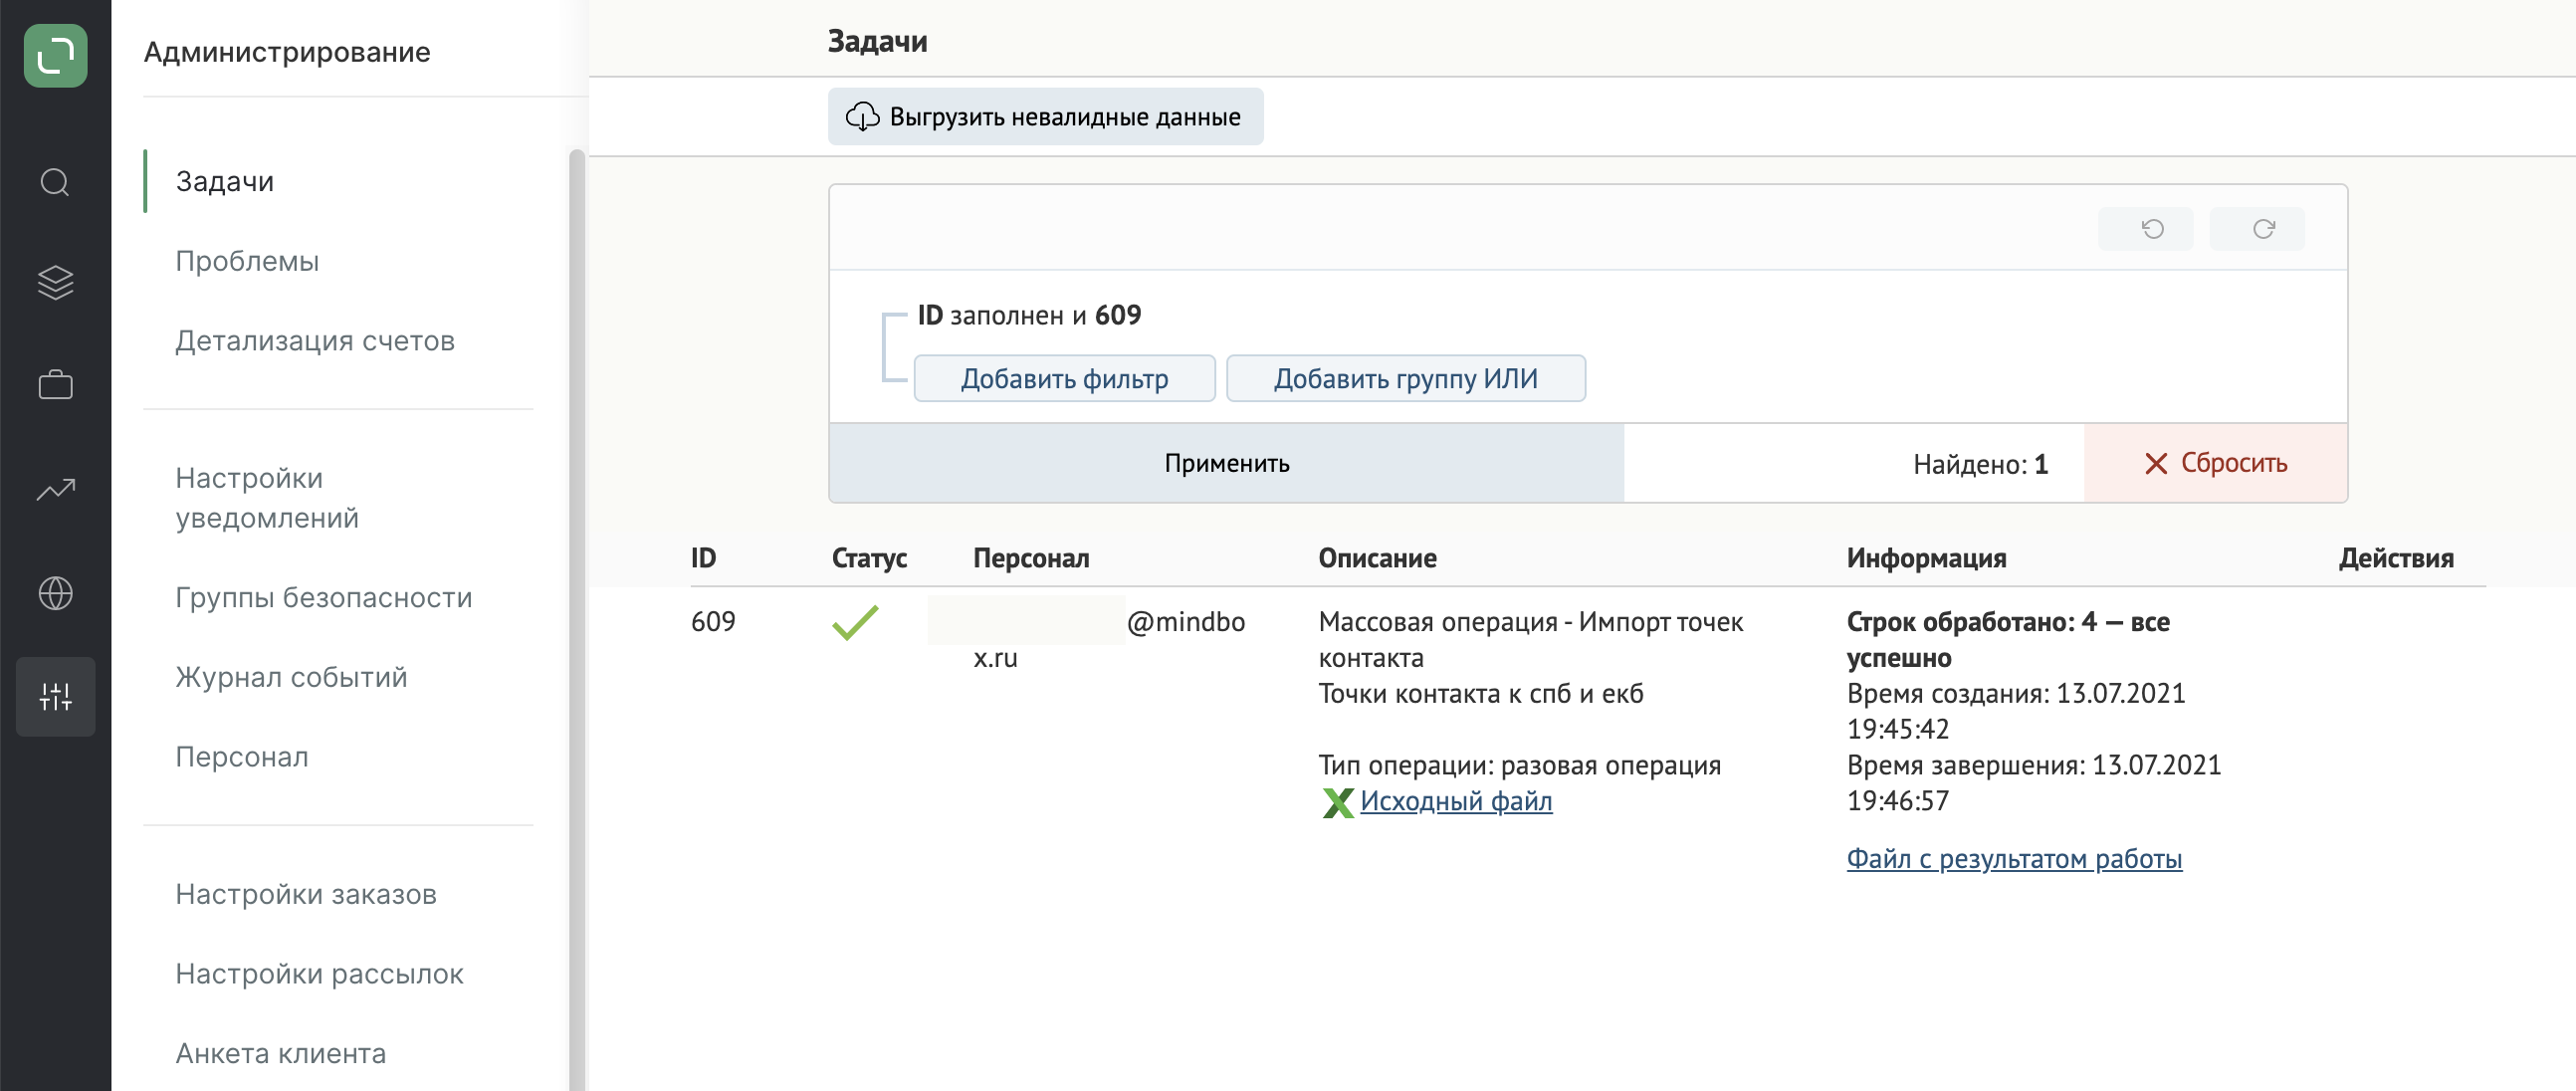Image resolution: width=2576 pixels, height=1091 pixels.
Task: Click the Статус column header
Action: pos(869,558)
